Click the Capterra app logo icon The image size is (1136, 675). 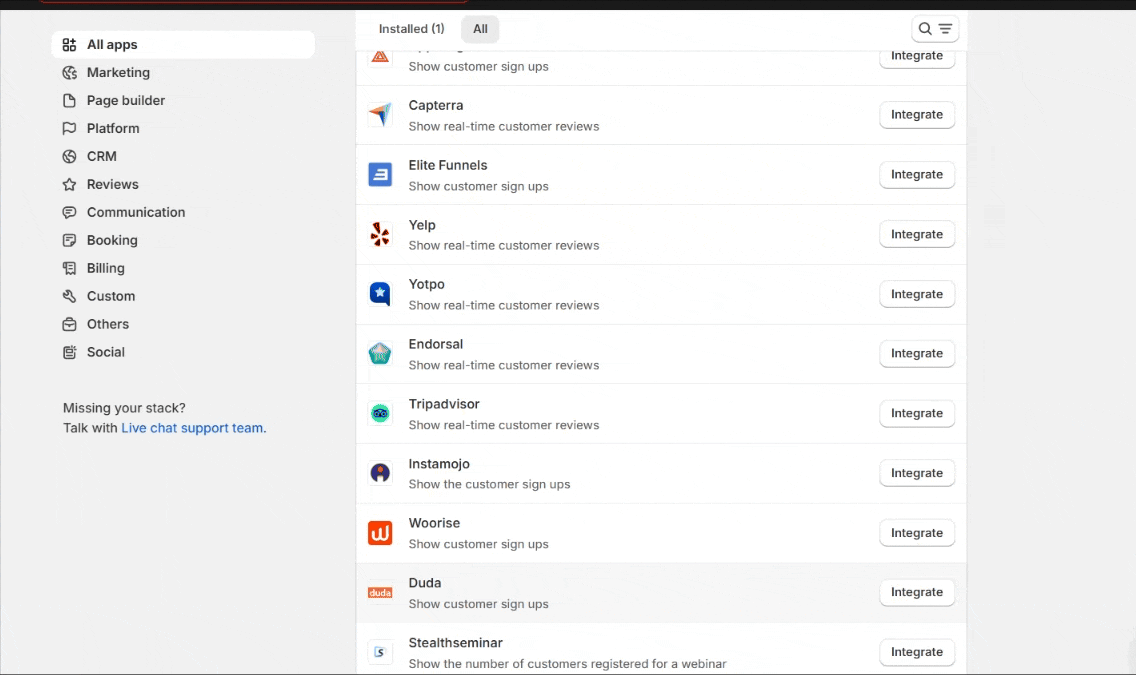click(x=380, y=115)
